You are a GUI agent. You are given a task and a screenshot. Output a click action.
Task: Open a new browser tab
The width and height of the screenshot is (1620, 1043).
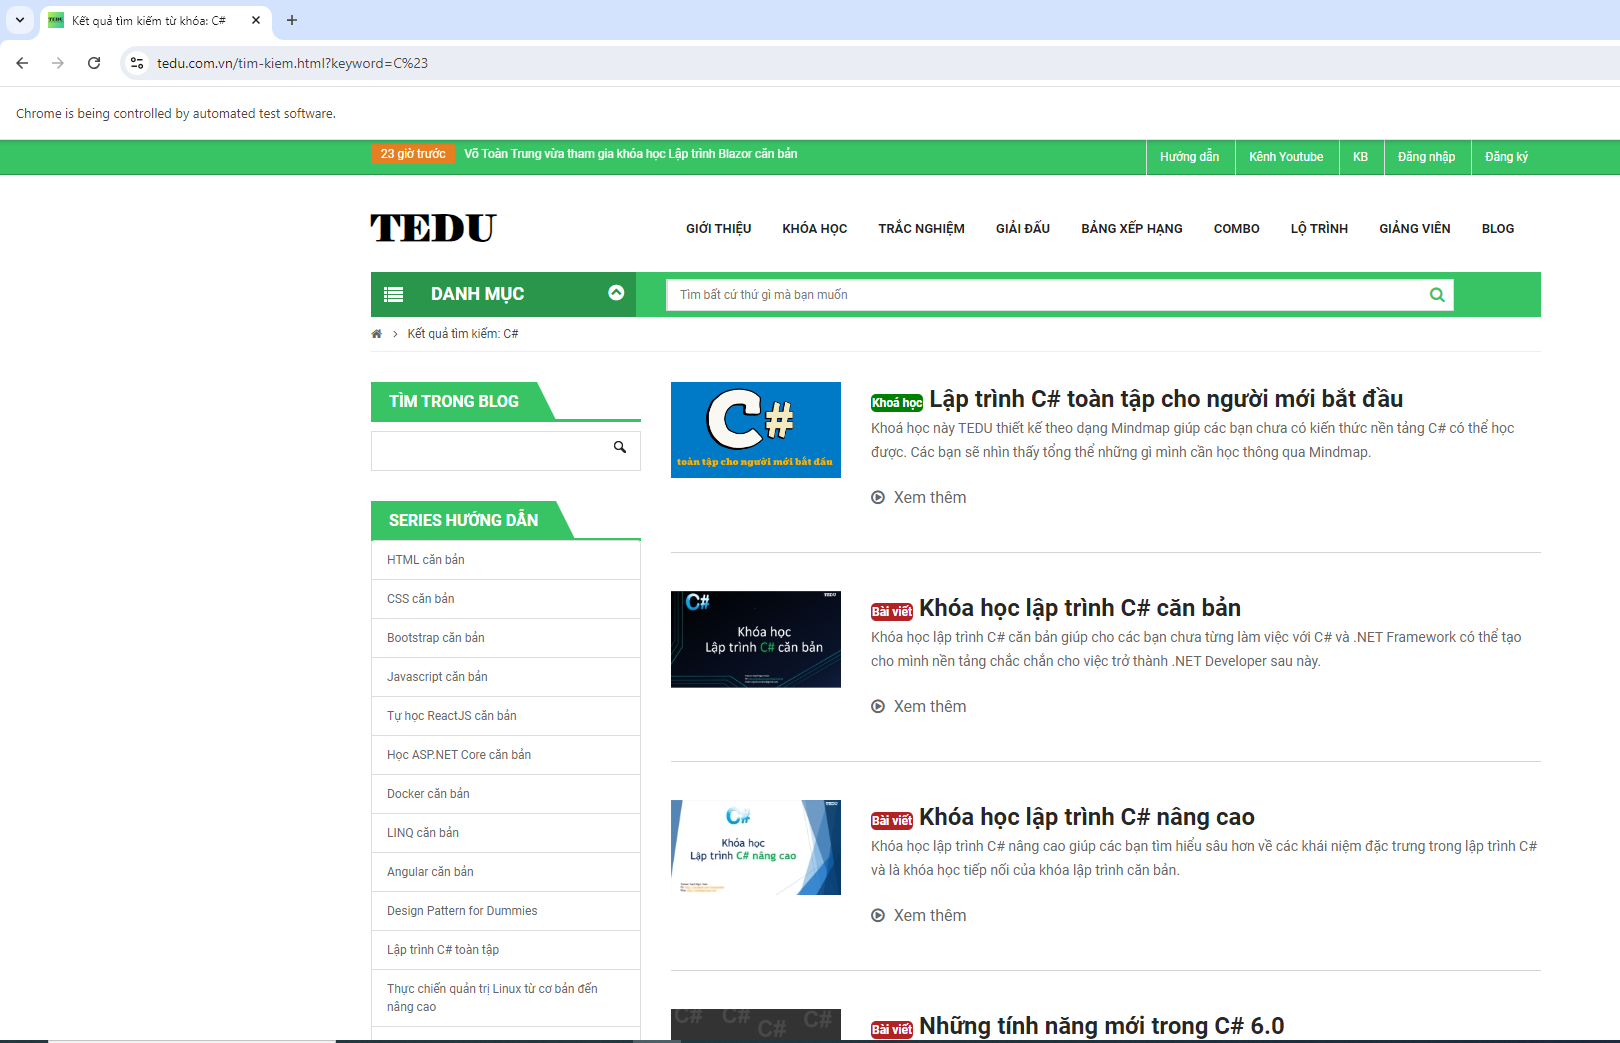292,20
